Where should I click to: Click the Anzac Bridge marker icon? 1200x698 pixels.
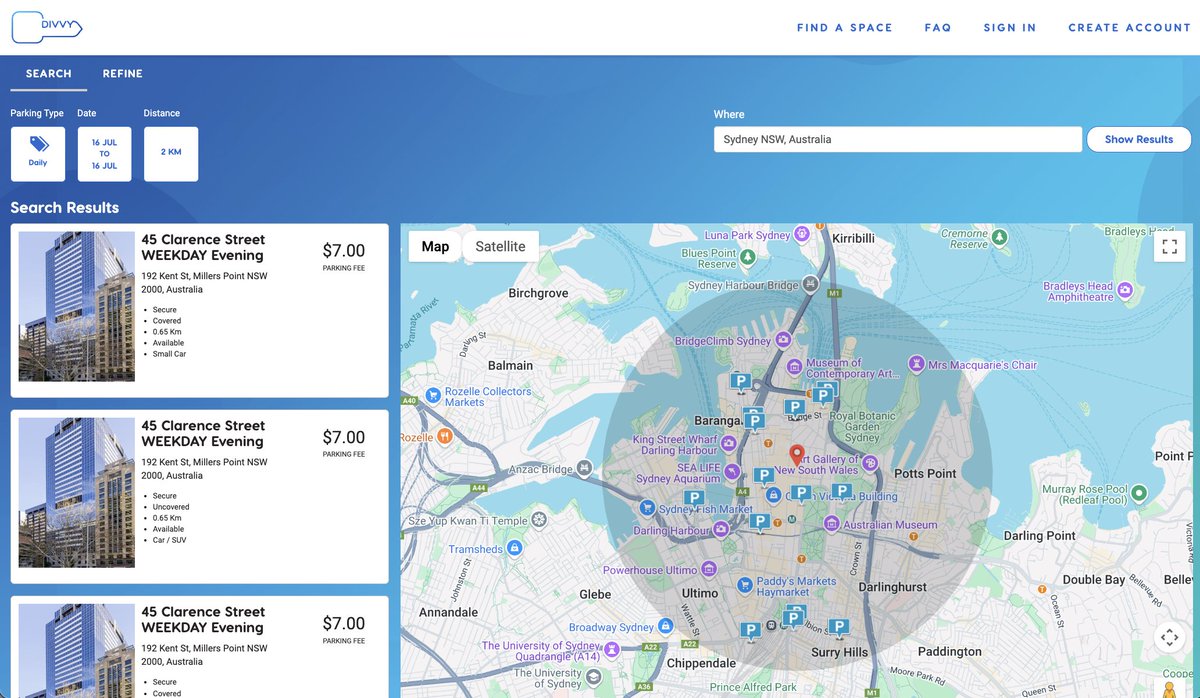(584, 467)
